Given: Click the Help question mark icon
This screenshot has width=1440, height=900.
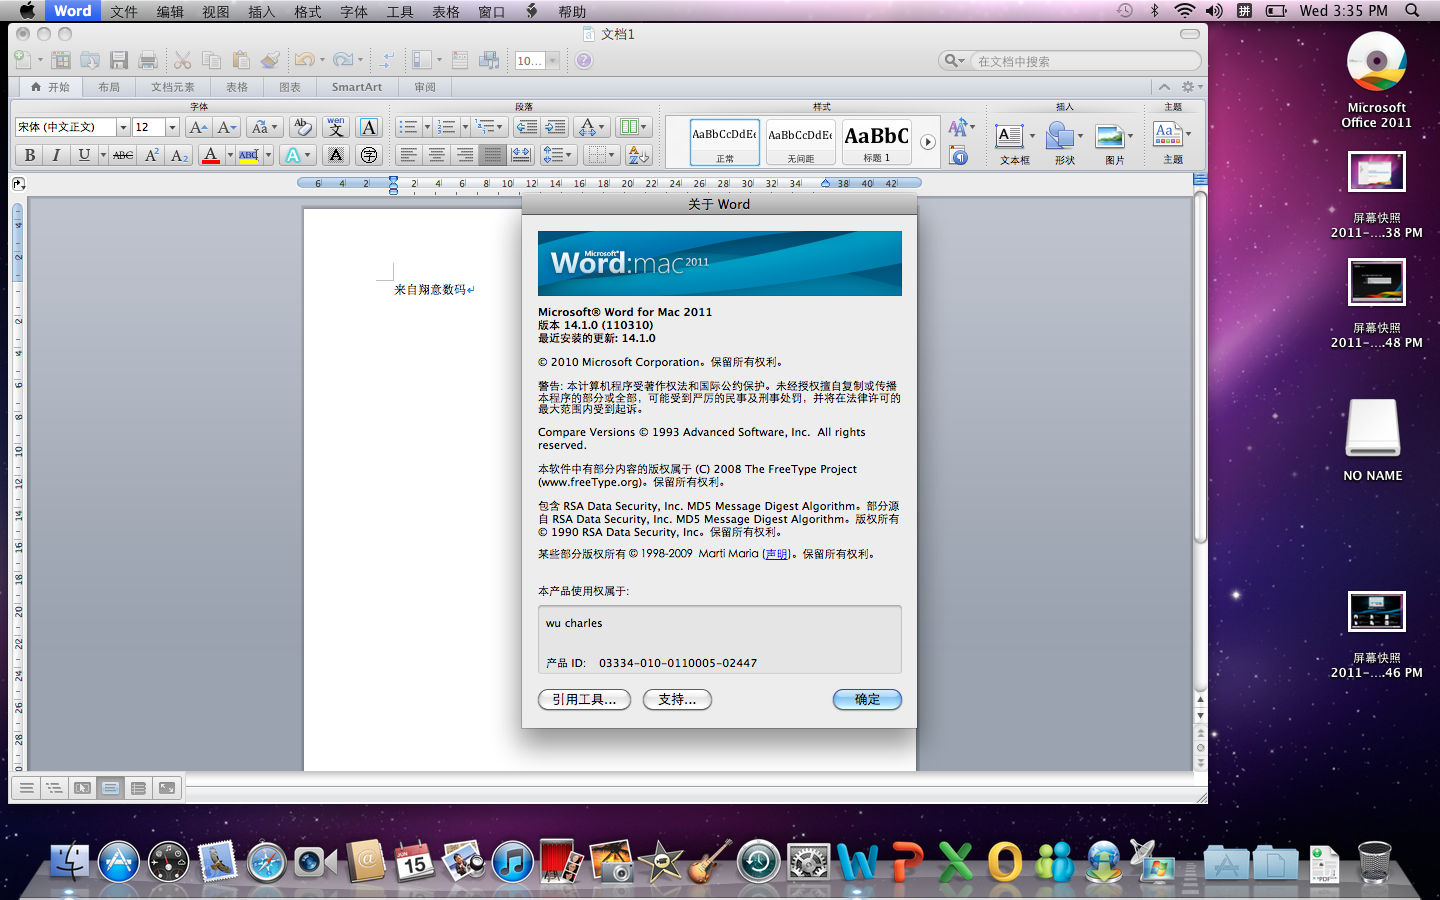Looking at the screenshot, I should pos(584,60).
